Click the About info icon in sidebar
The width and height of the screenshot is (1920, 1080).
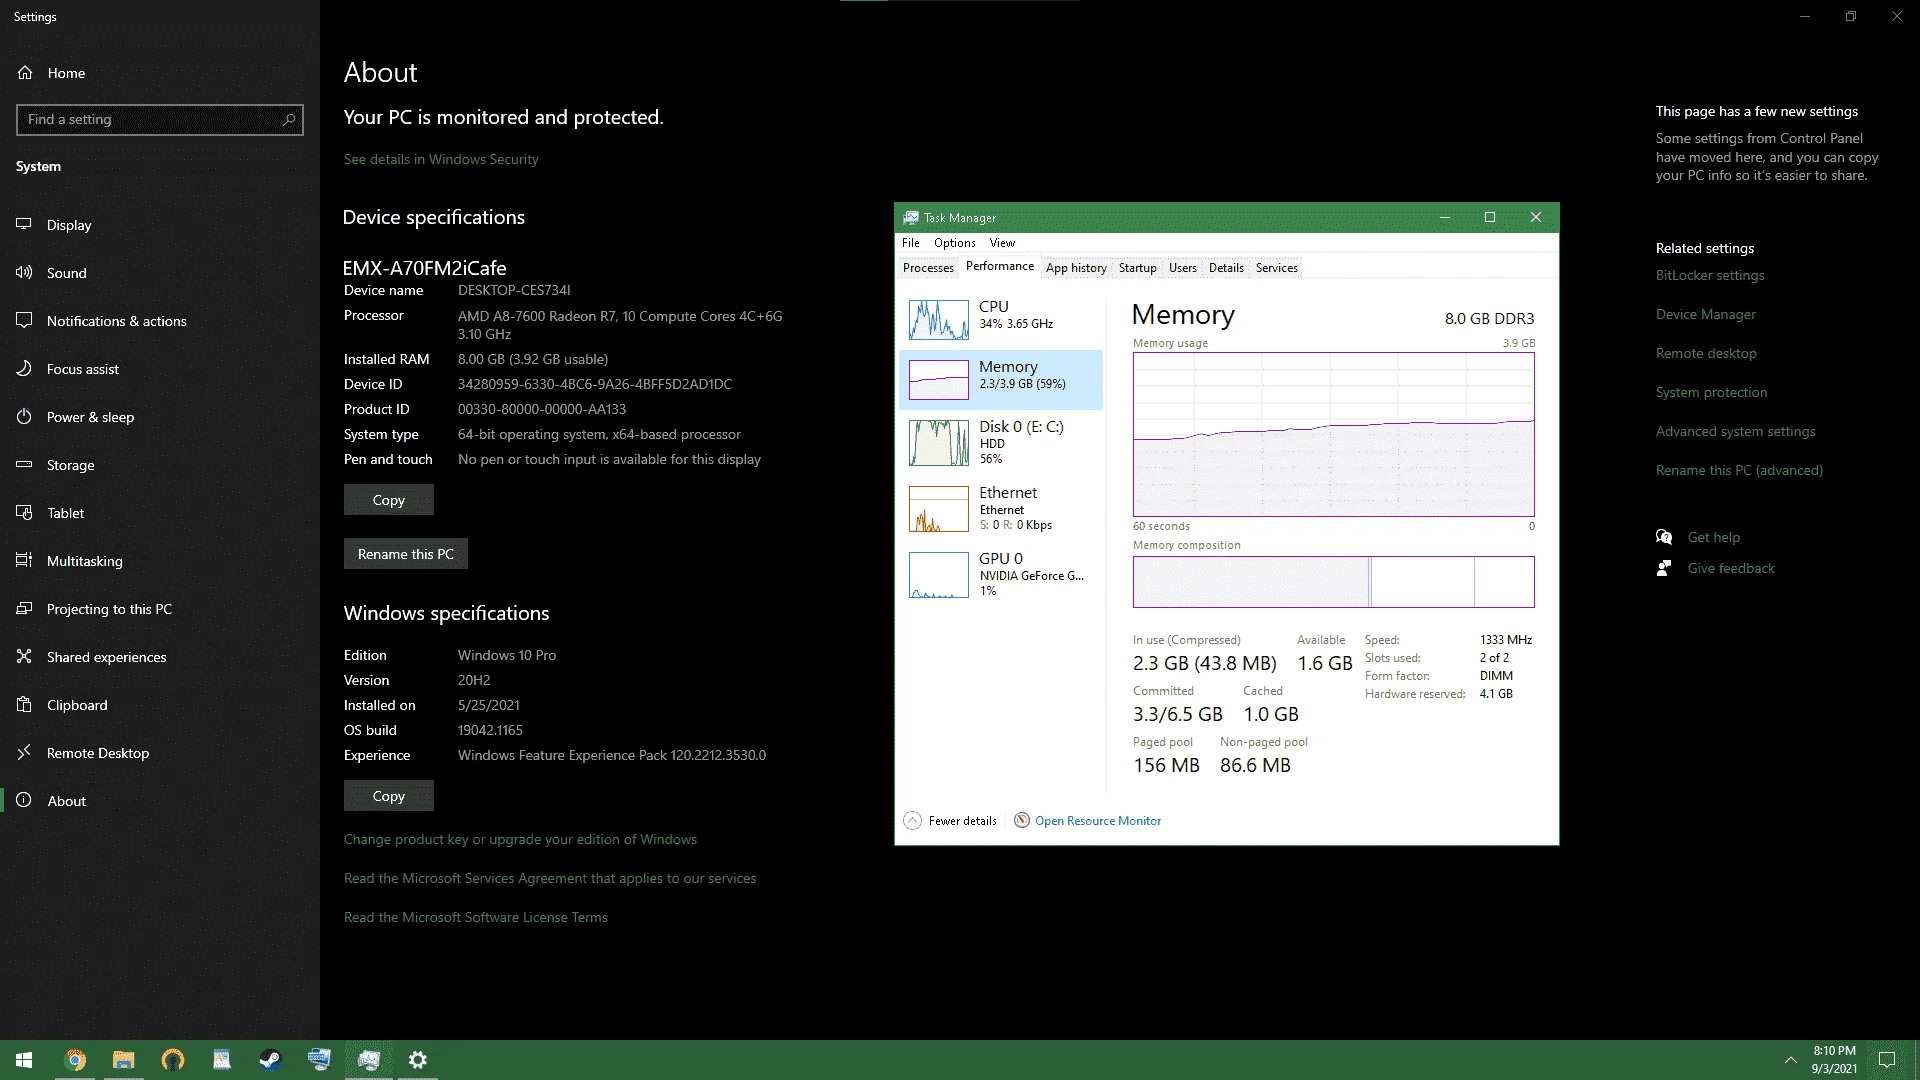coord(24,801)
